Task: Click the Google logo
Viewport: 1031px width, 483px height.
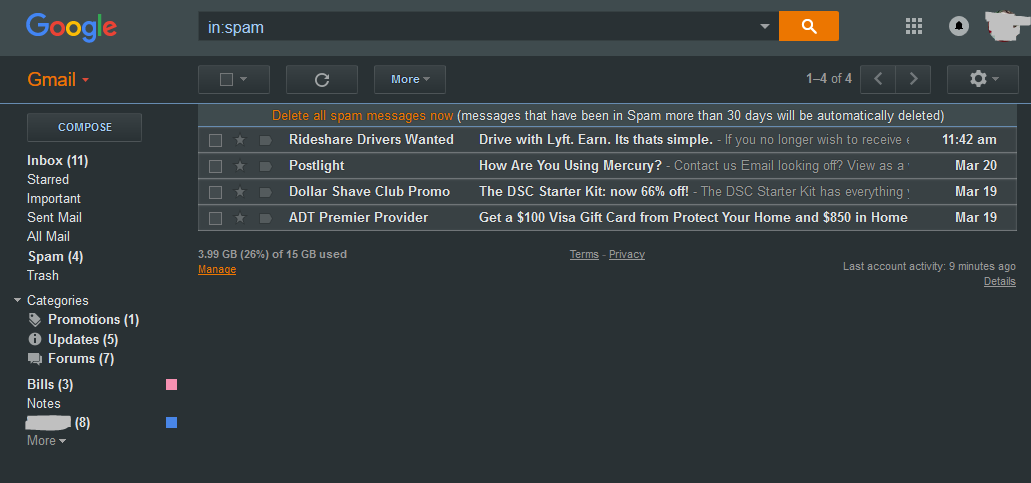Action: pos(71,27)
